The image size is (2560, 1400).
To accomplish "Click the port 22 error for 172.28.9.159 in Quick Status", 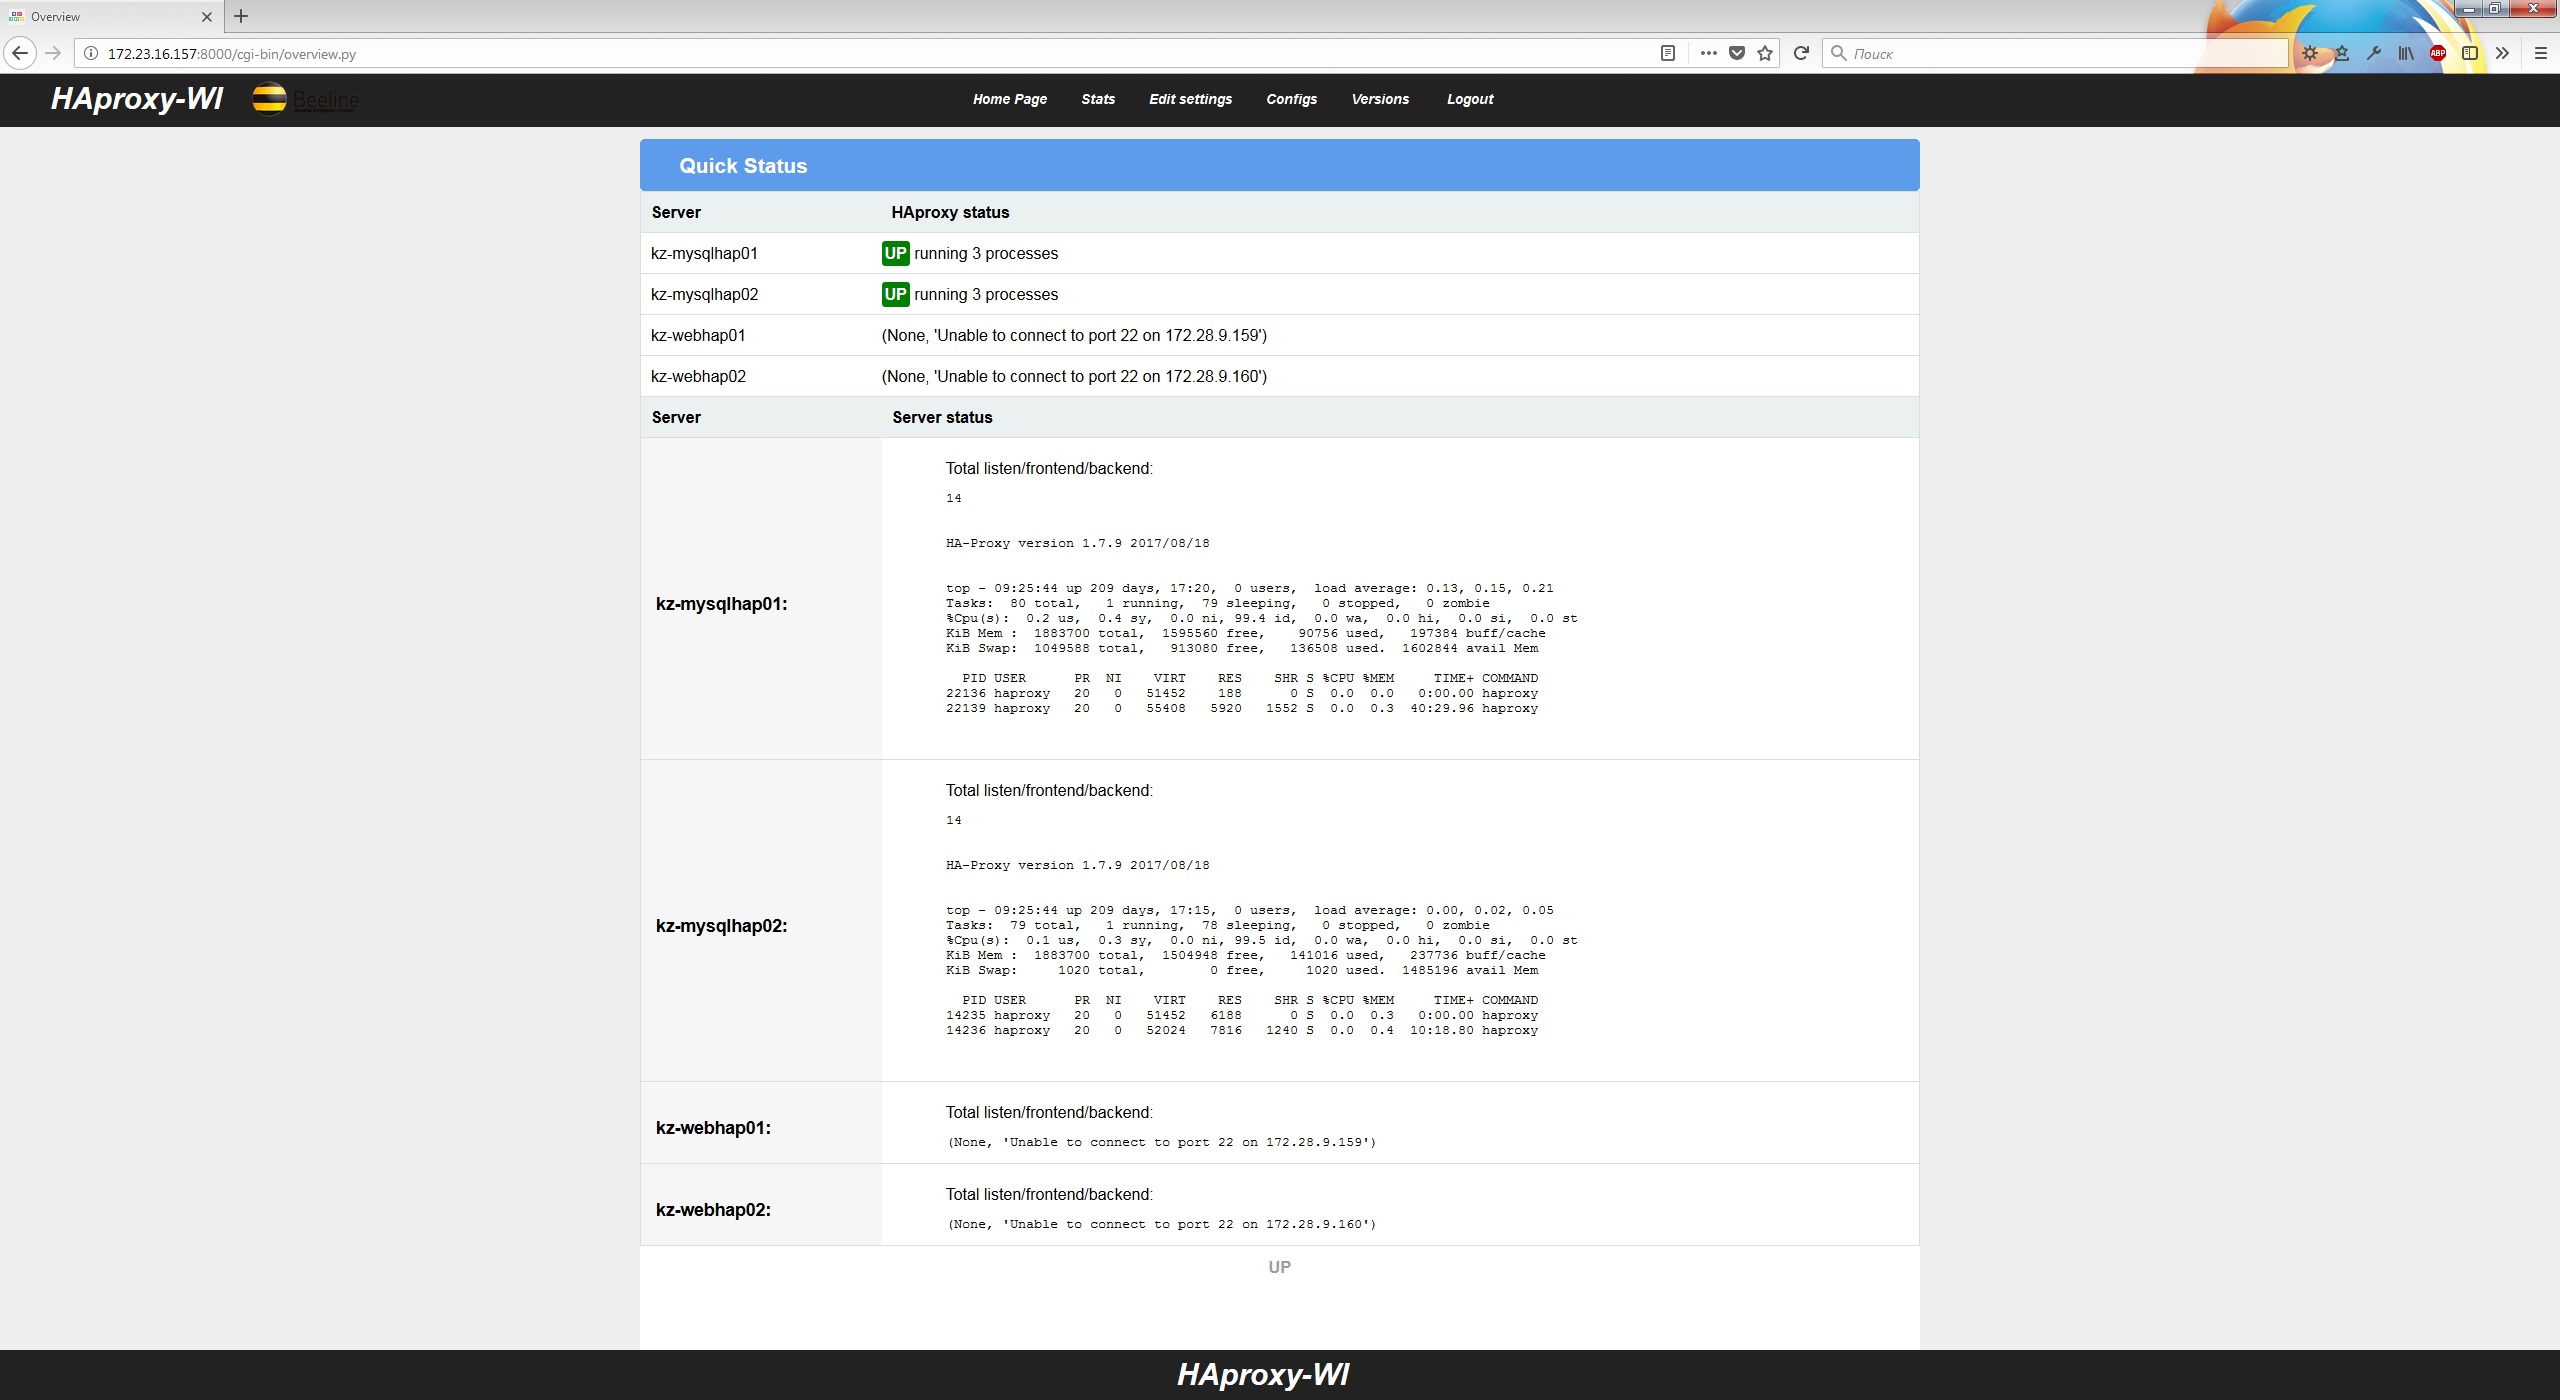I will [x=1074, y=336].
